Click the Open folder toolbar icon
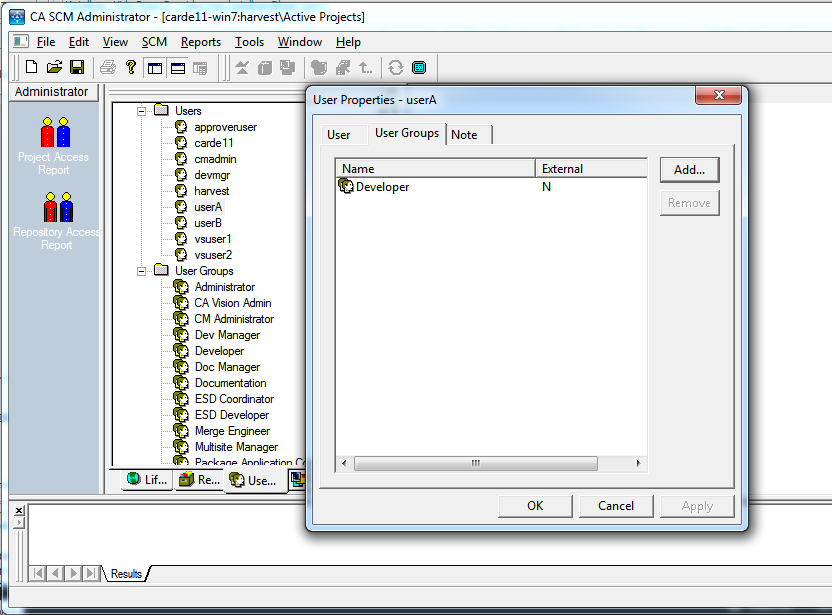Viewport: 832px width, 615px height. coord(54,67)
